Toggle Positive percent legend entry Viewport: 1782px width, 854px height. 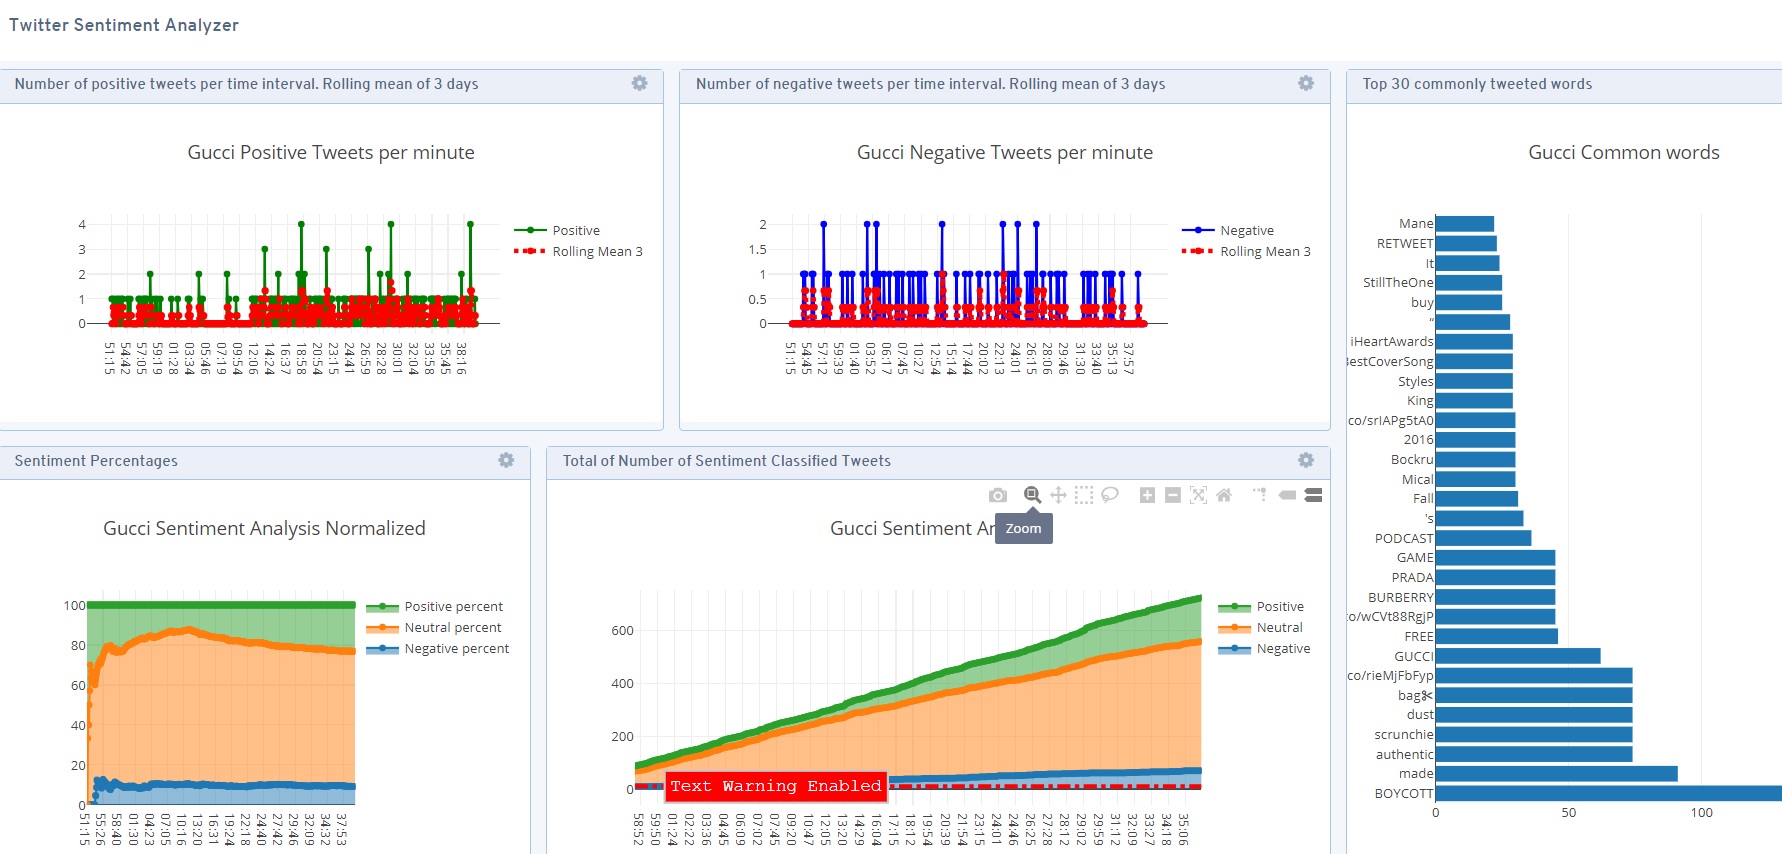point(434,606)
